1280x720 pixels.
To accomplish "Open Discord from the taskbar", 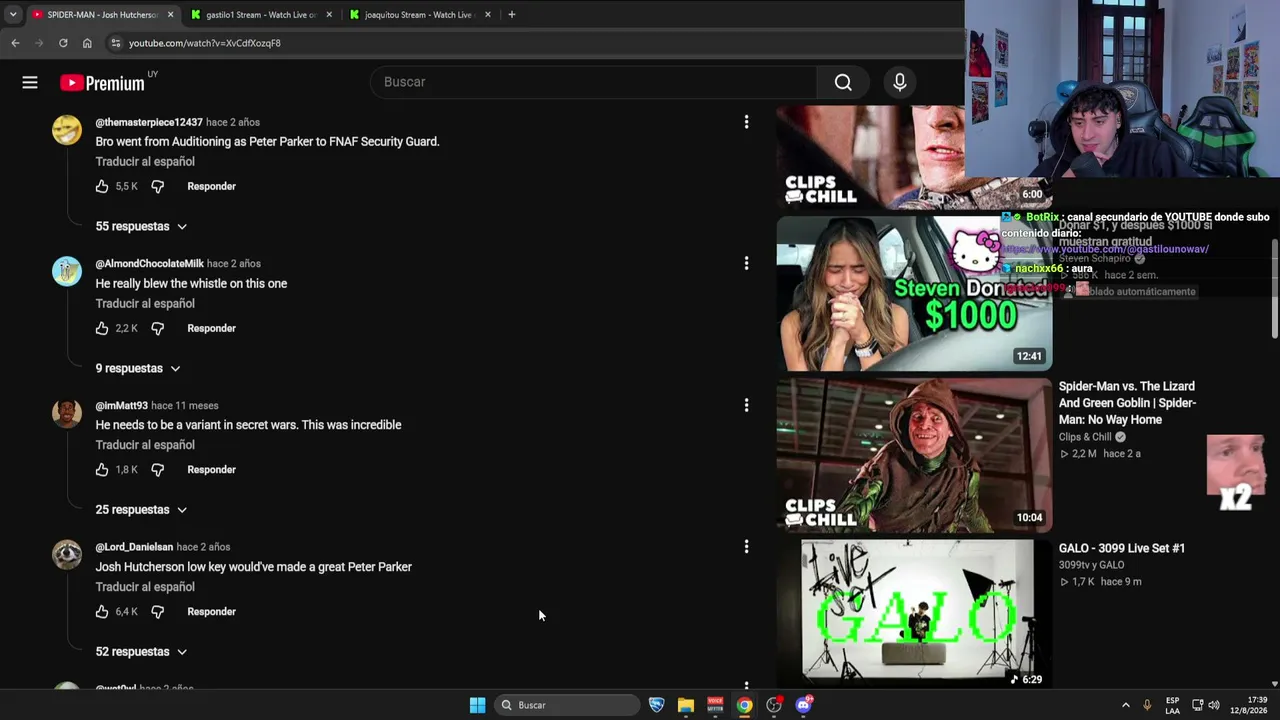I will 803,705.
